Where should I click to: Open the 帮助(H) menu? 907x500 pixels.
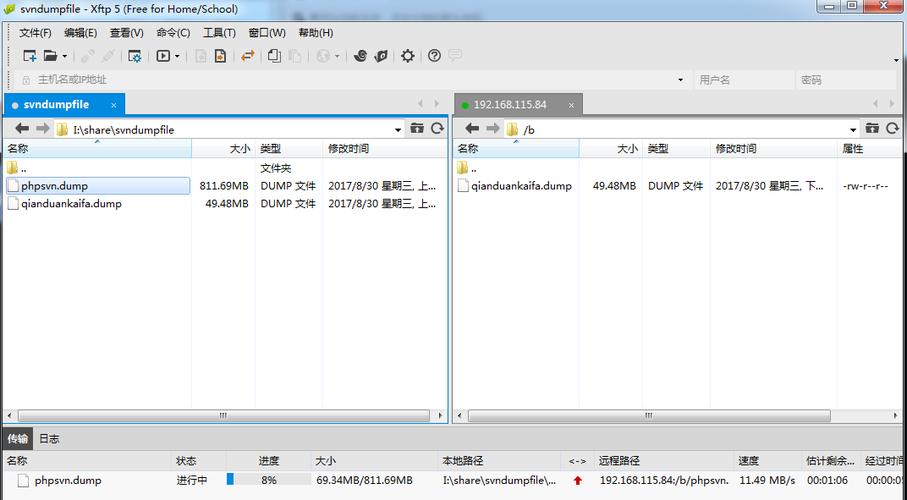pyautogui.click(x=316, y=33)
